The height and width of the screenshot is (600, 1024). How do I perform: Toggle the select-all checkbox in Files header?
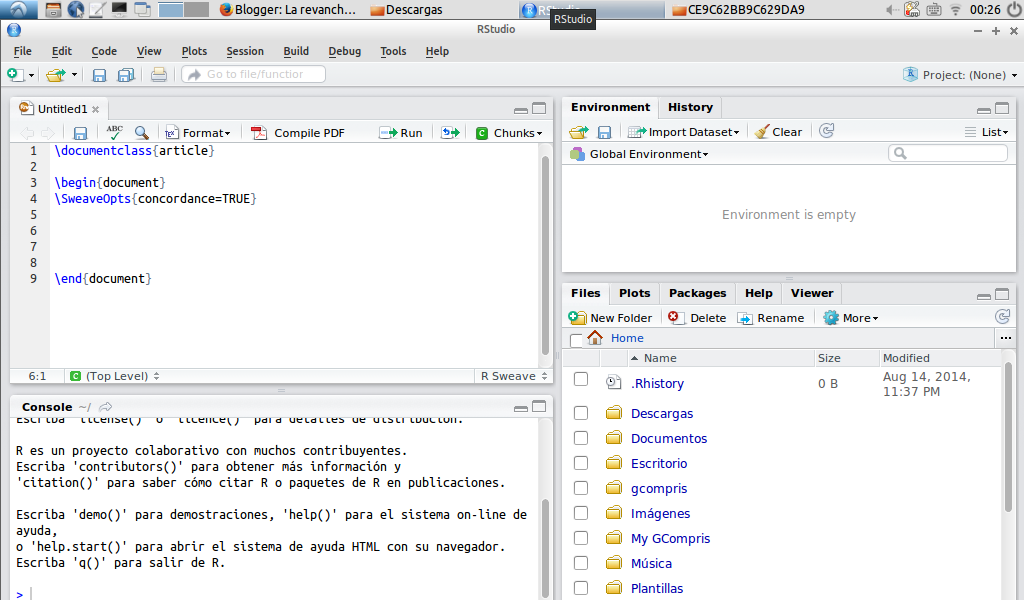tap(577, 338)
